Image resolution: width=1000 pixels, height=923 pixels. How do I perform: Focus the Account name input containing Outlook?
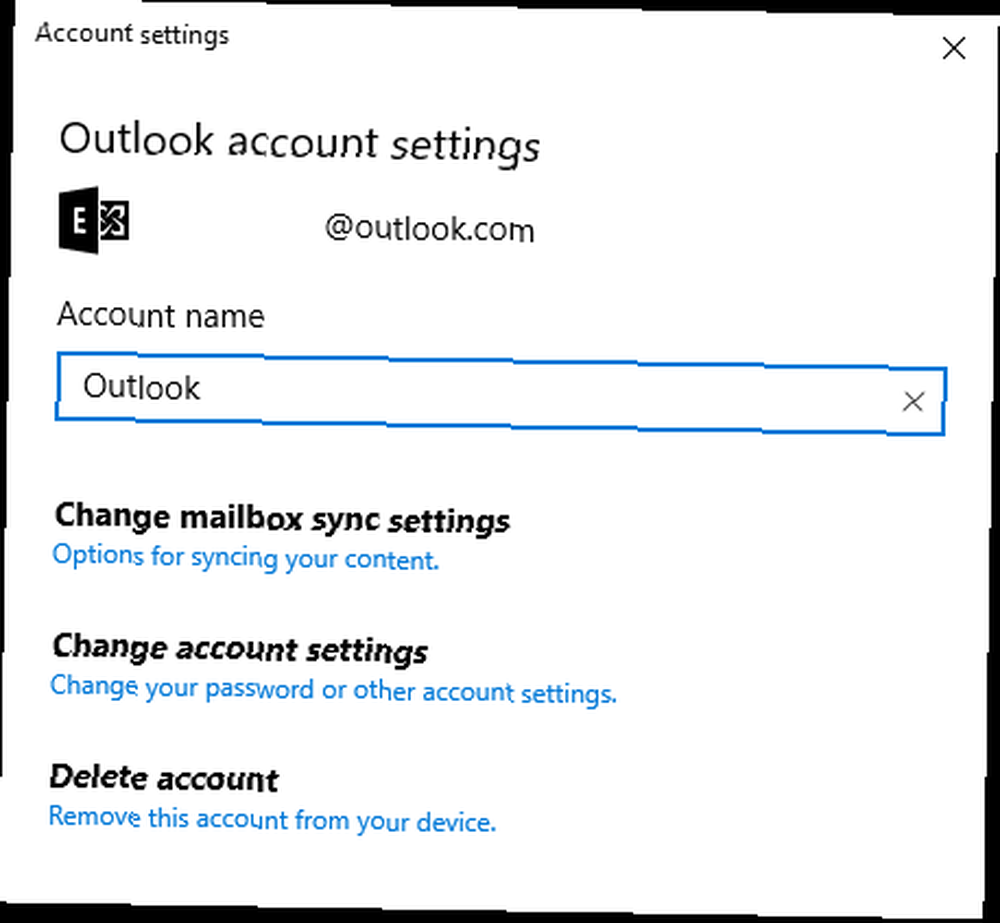coord(501,394)
